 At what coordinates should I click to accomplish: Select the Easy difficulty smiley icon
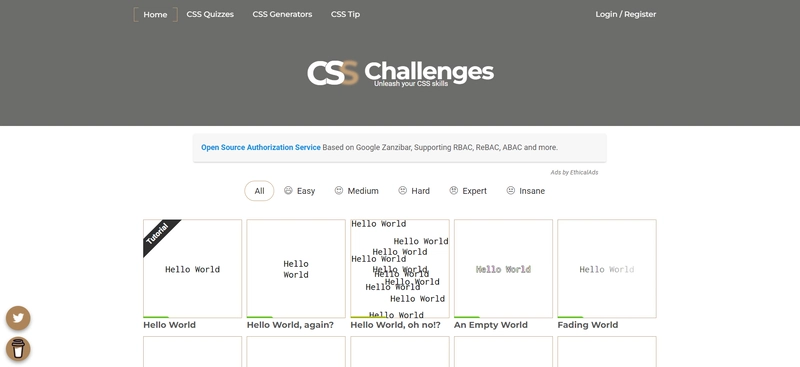click(288, 190)
